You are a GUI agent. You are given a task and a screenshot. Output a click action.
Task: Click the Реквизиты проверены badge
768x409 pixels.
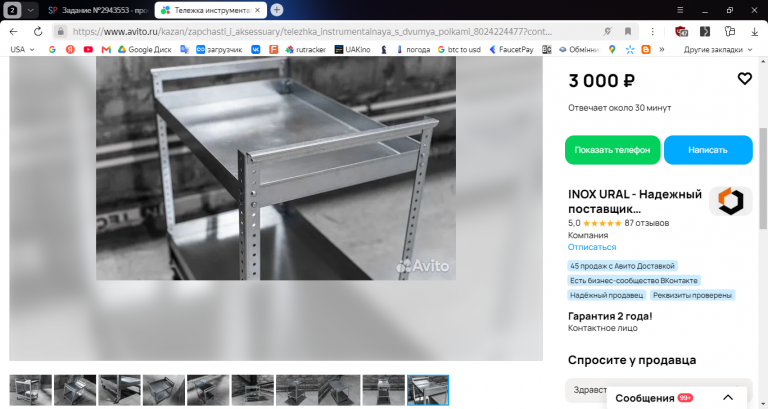point(692,295)
